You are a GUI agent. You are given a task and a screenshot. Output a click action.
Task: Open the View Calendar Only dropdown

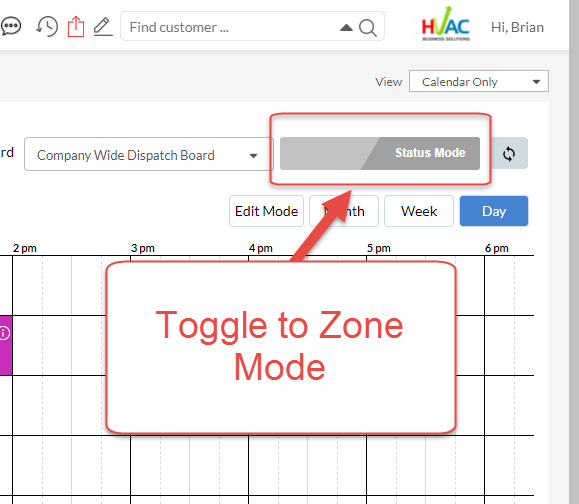(x=479, y=81)
